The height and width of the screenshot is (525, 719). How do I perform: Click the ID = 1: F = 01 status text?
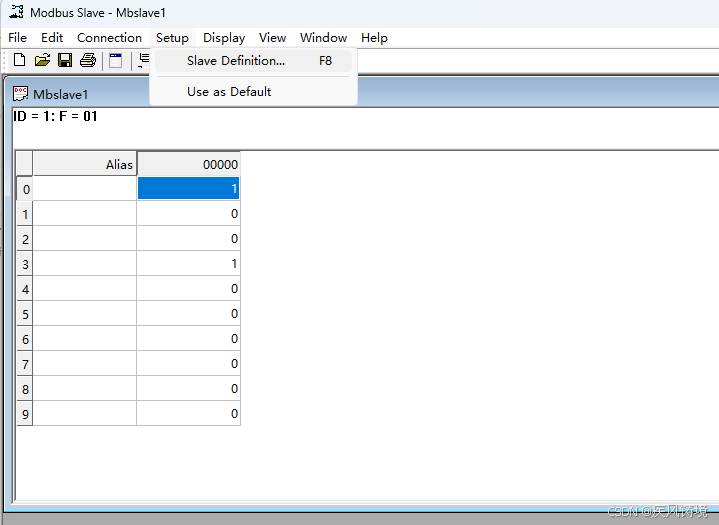(x=55, y=116)
